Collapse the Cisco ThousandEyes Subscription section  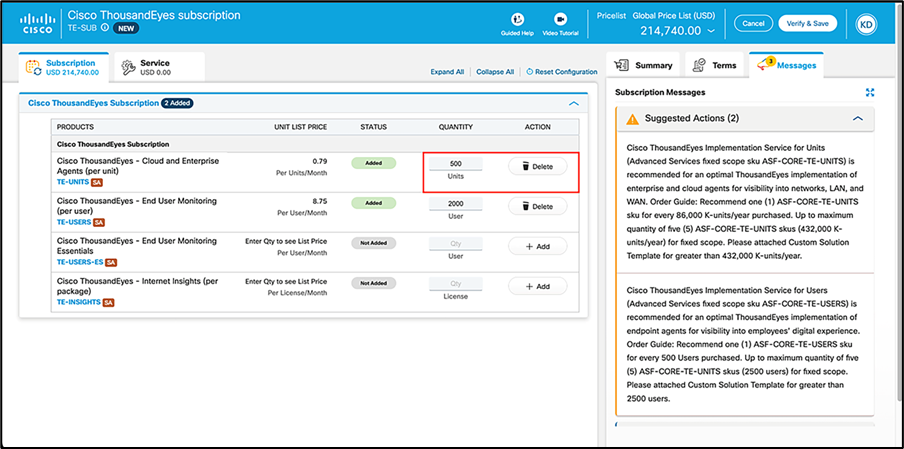[573, 103]
